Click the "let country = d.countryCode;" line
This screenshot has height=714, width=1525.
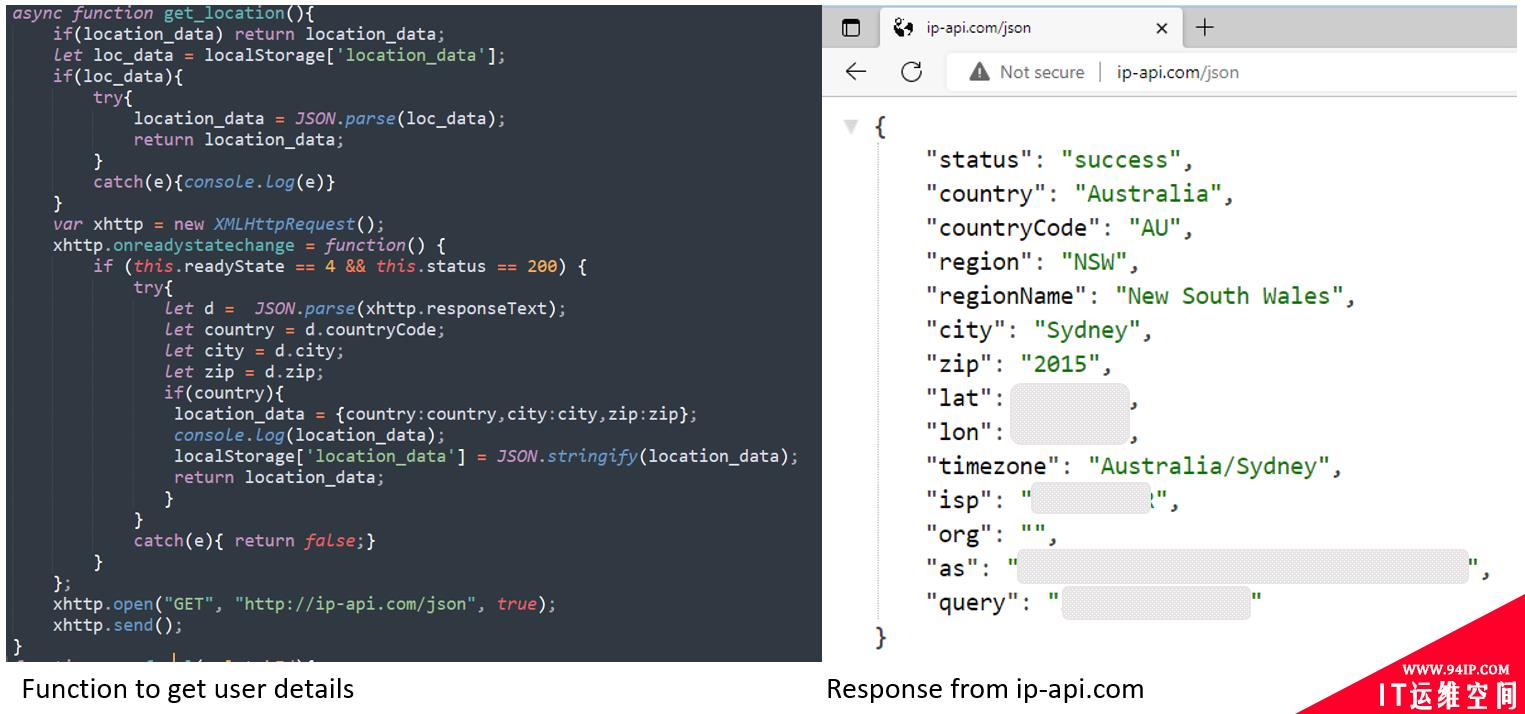[305, 330]
